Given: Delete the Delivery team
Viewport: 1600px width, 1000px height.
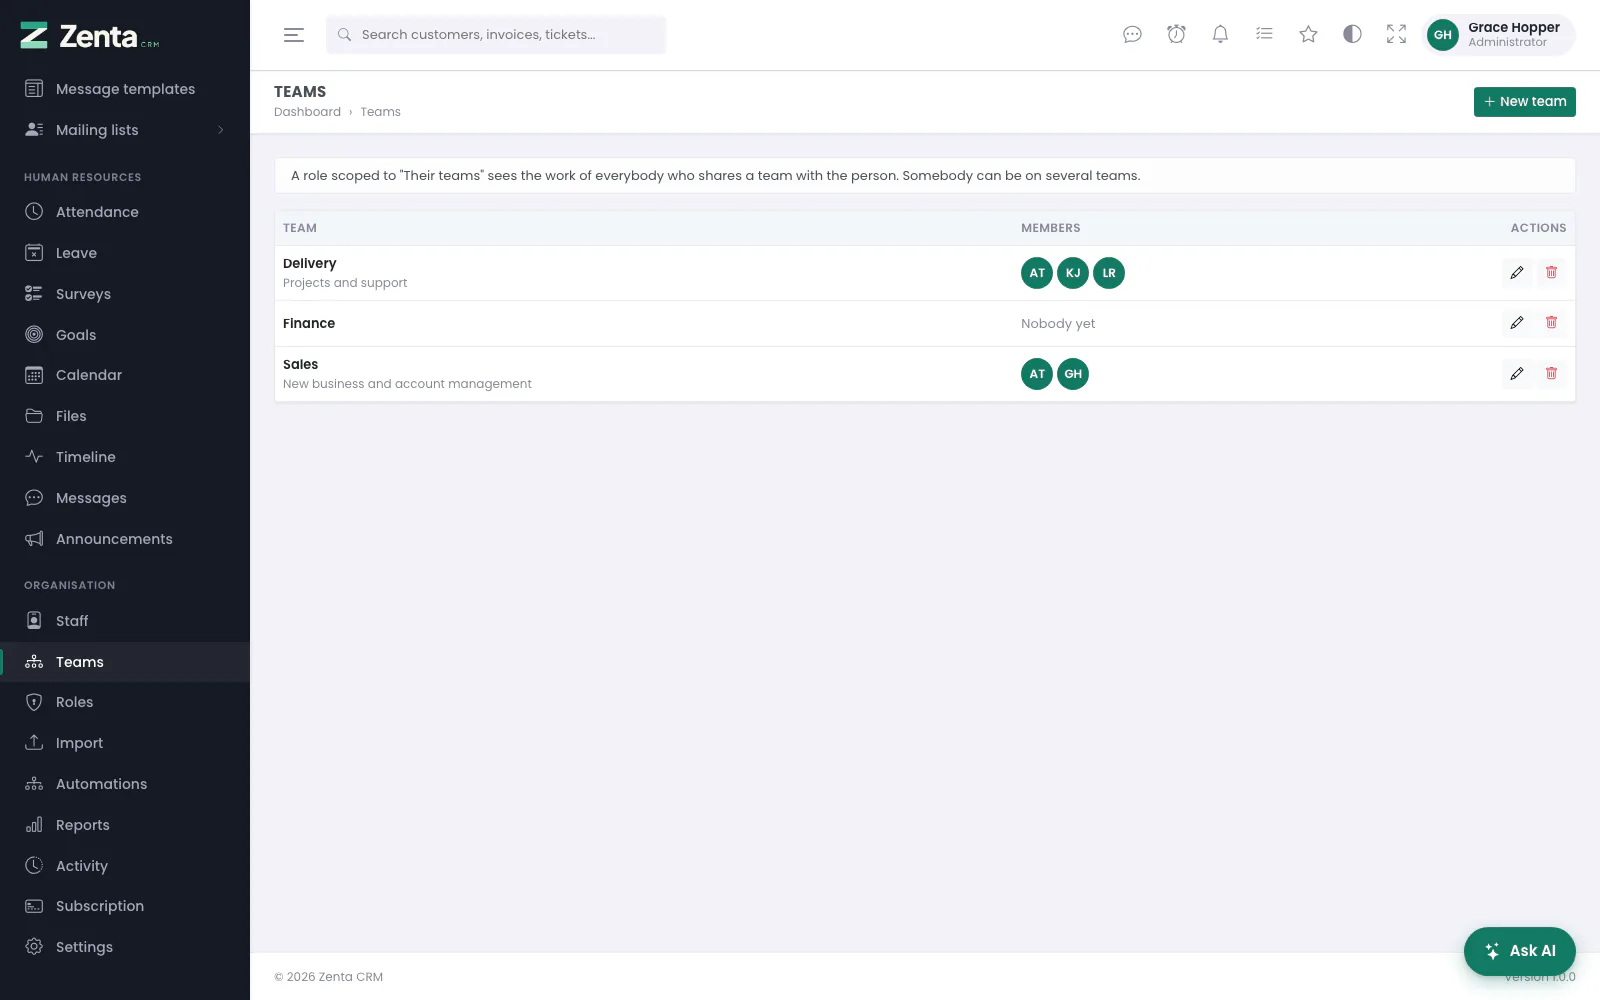Looking at the screenshot, I should (x=1551, y=273).
